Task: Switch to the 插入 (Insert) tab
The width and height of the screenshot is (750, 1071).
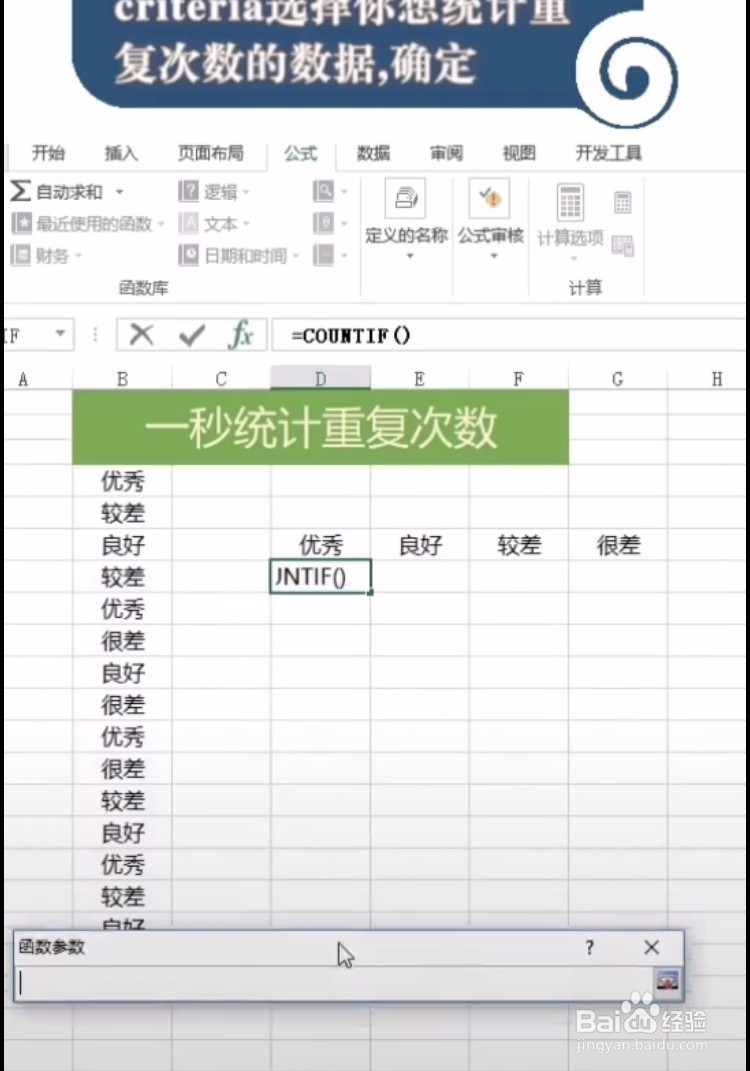Action: (x=121, y=153)
